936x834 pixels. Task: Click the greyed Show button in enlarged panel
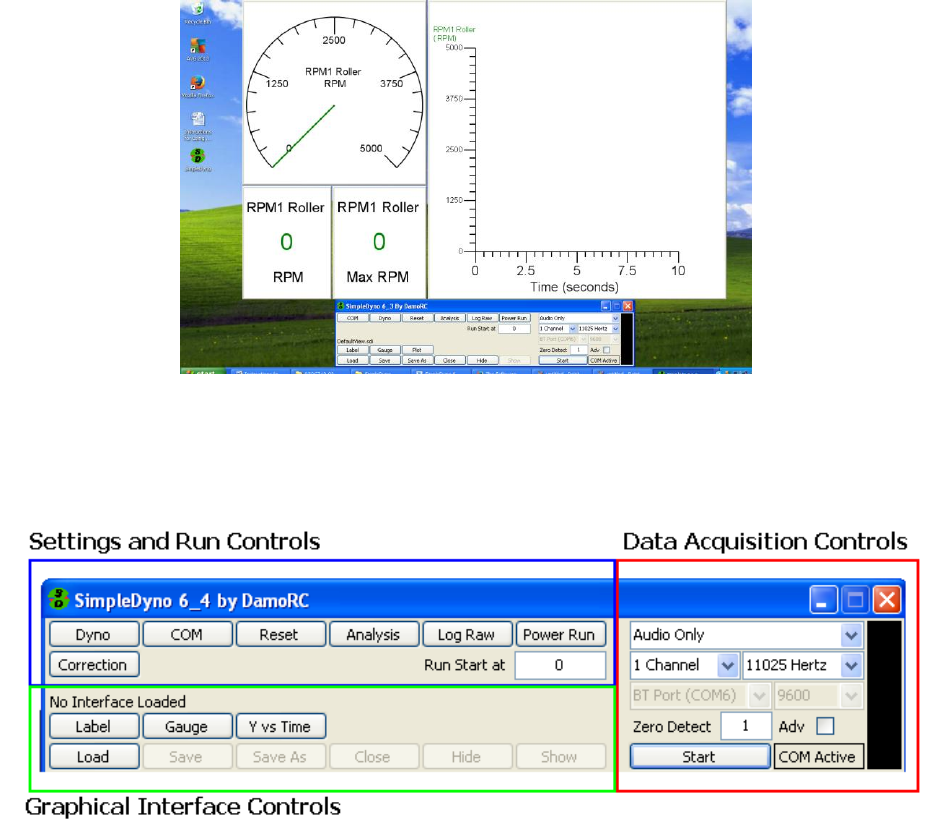click(560, 756)
